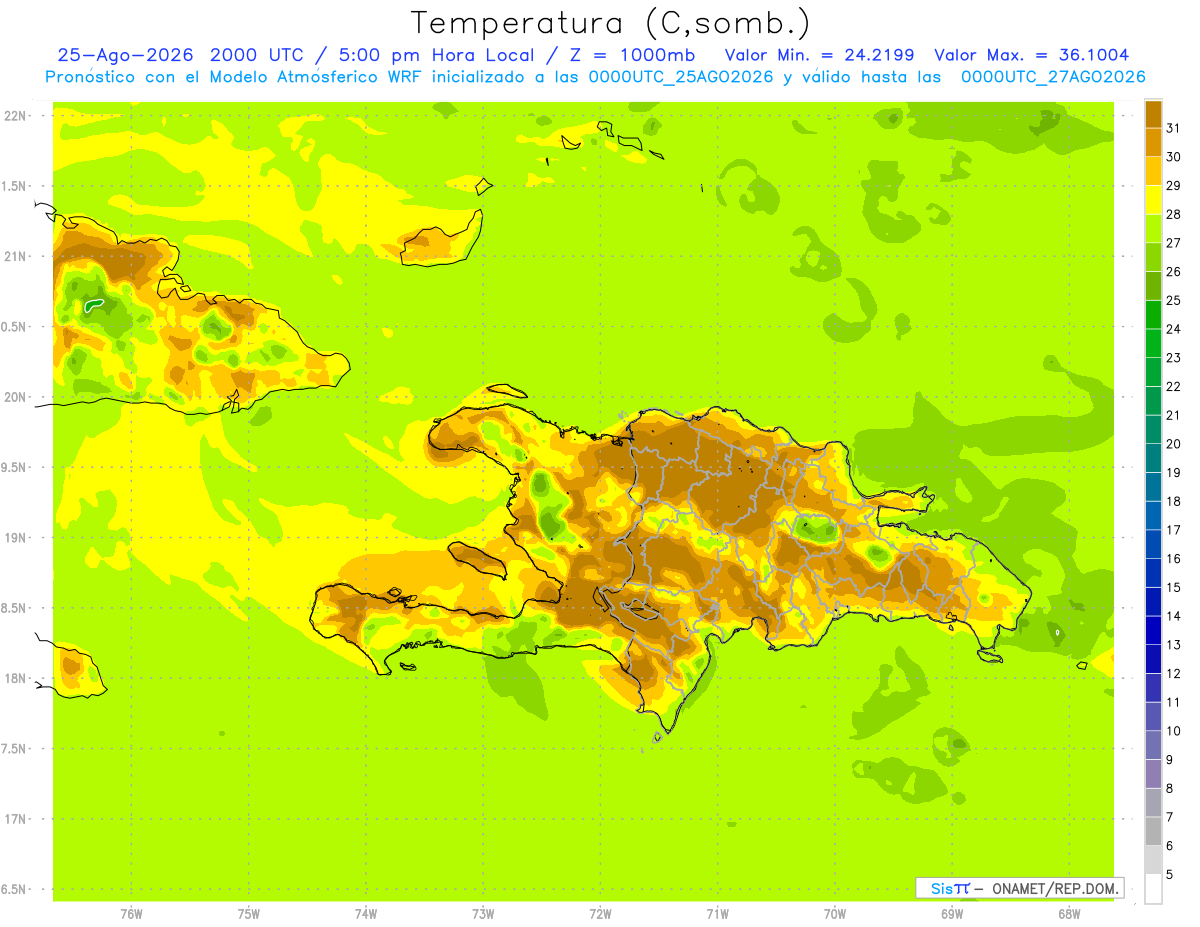Click the longitude label "76W"
1200x927 pixels.
(131, 914)
